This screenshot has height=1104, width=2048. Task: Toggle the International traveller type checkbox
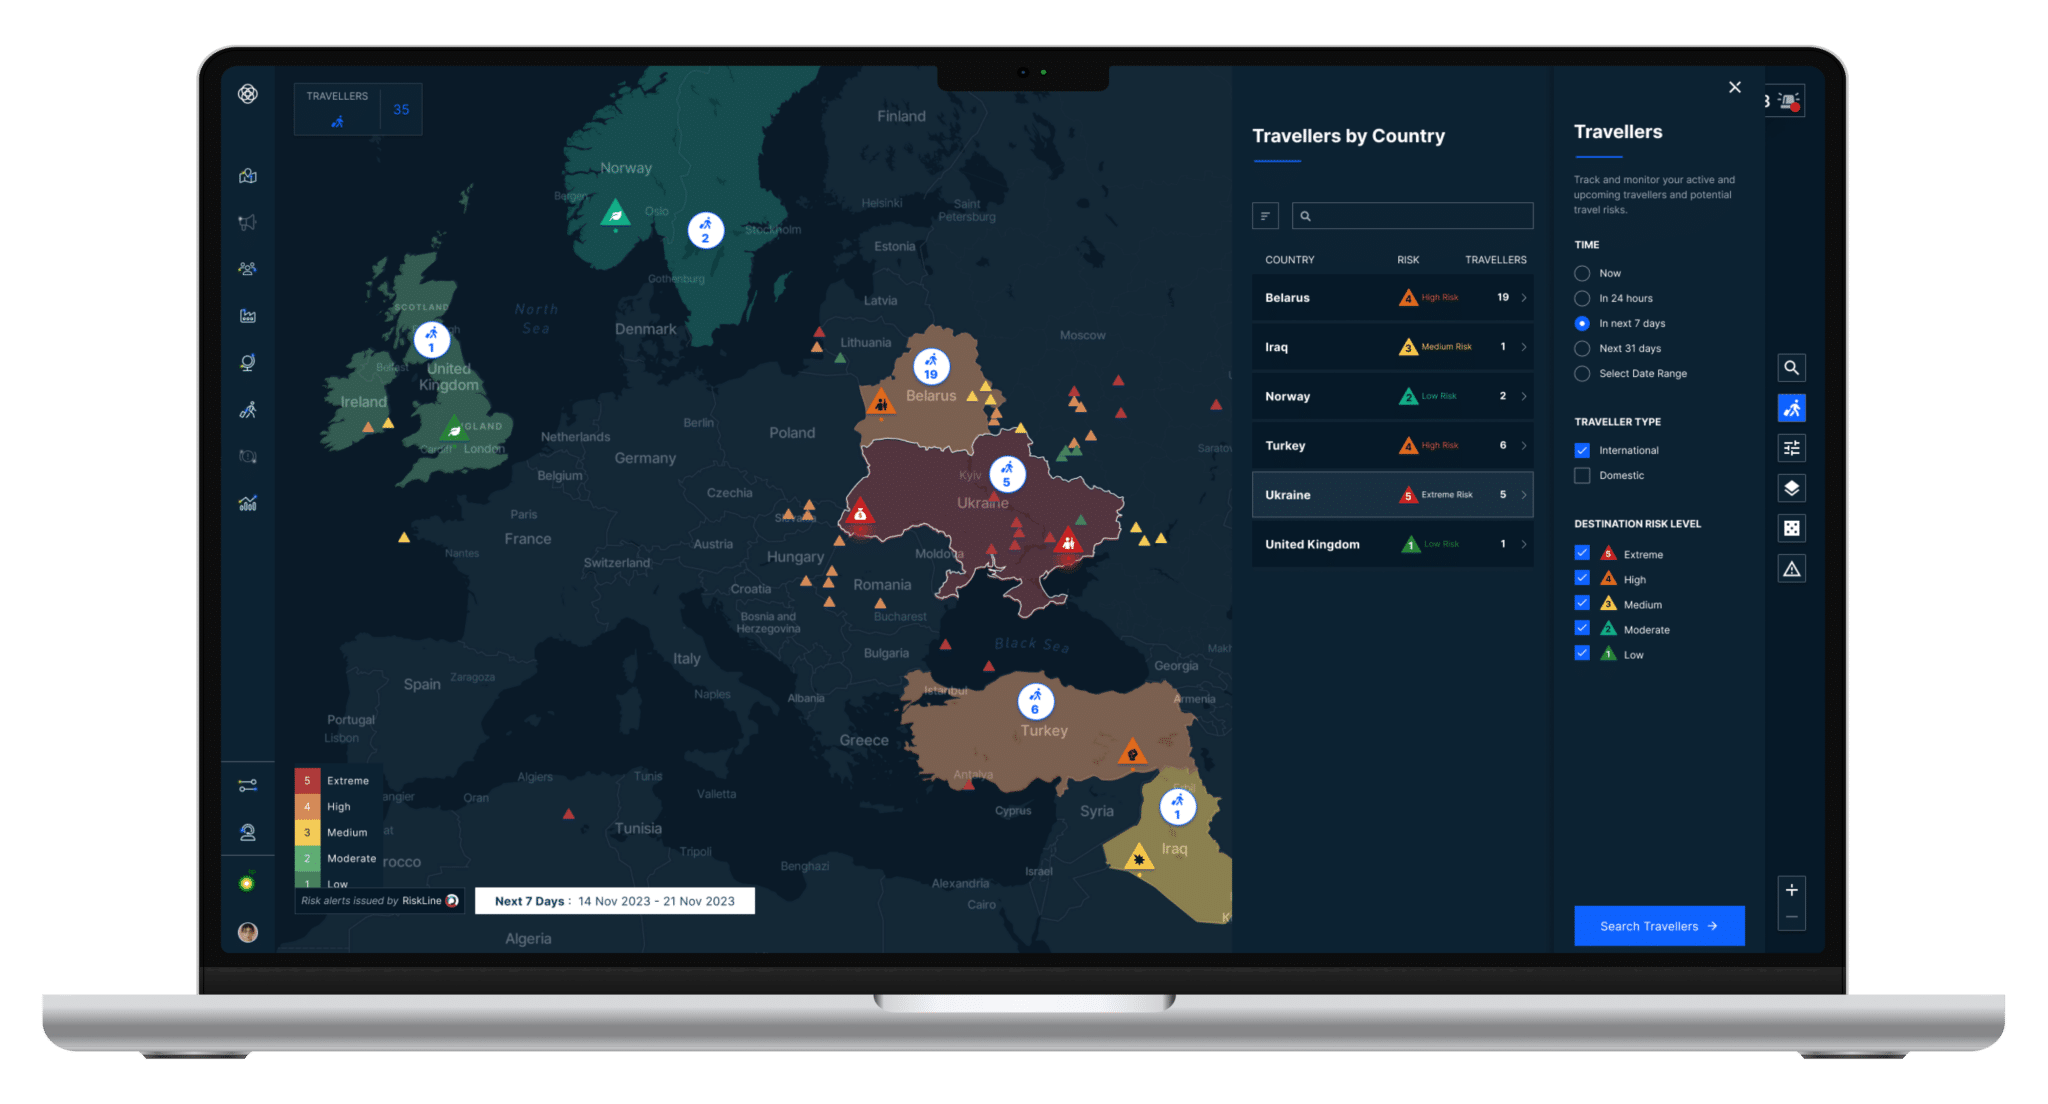pos(1582,450)
